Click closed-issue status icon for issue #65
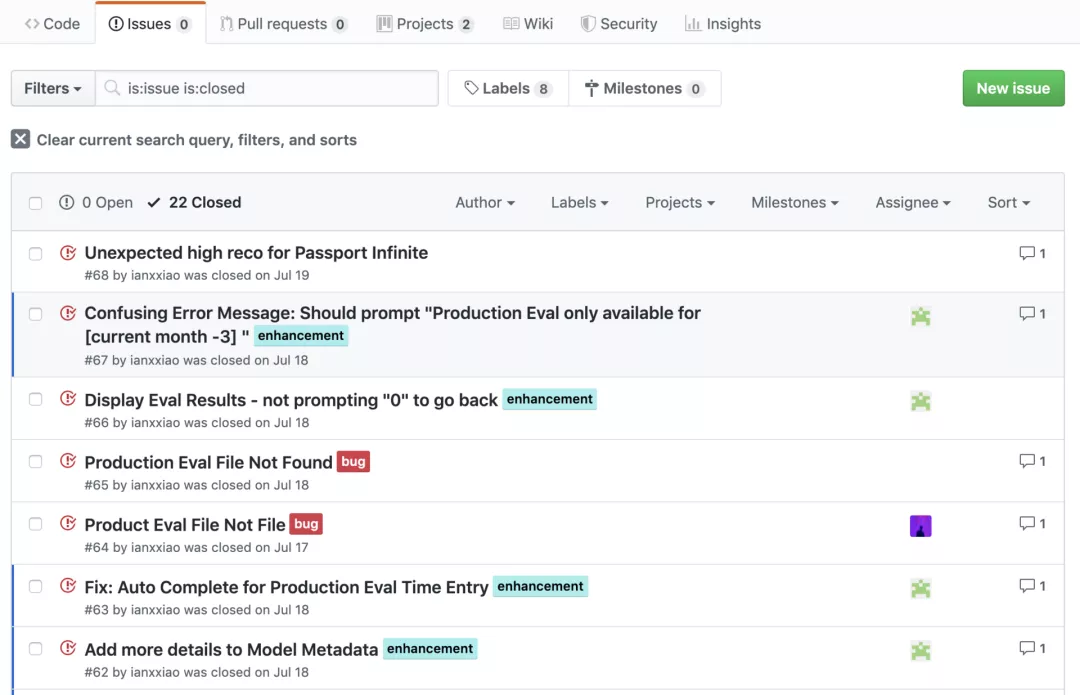The width and height of the screenshot is (1080, 695). pyautogui.click(x=68, y=461)
